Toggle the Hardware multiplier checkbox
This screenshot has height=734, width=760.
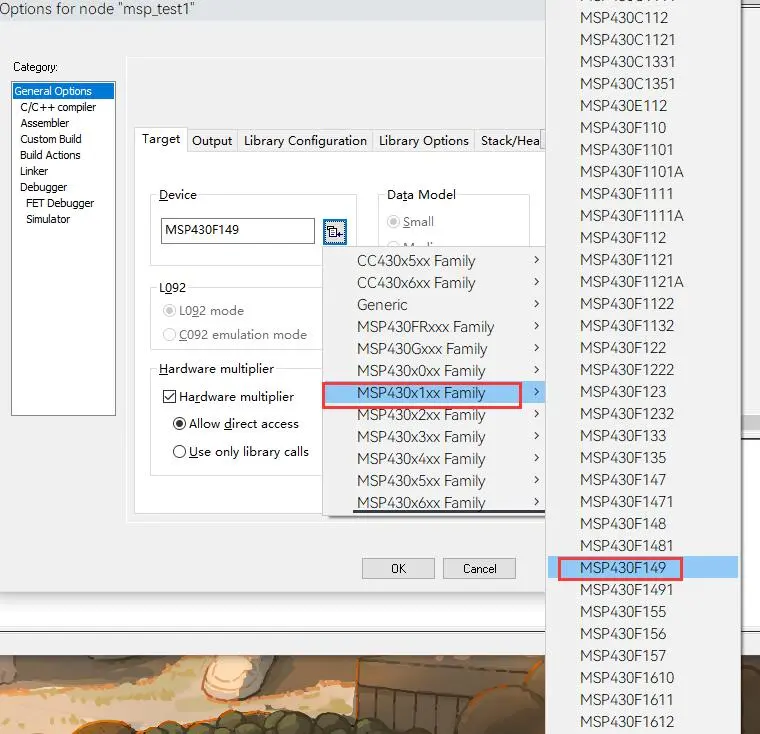point(169,396)
